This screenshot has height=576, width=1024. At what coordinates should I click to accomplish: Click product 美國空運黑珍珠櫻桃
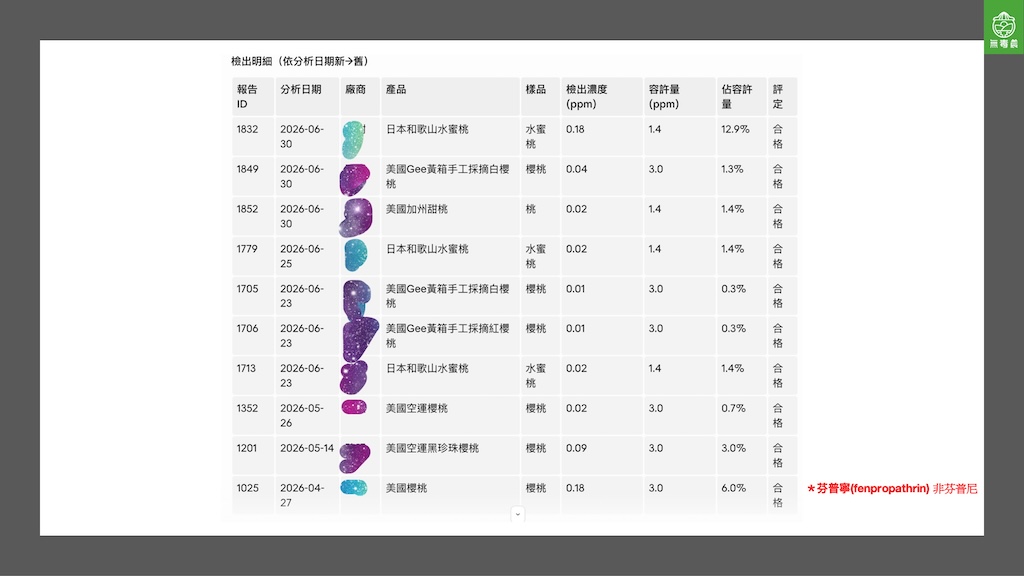pyautogui.click(x=432, y=448)
